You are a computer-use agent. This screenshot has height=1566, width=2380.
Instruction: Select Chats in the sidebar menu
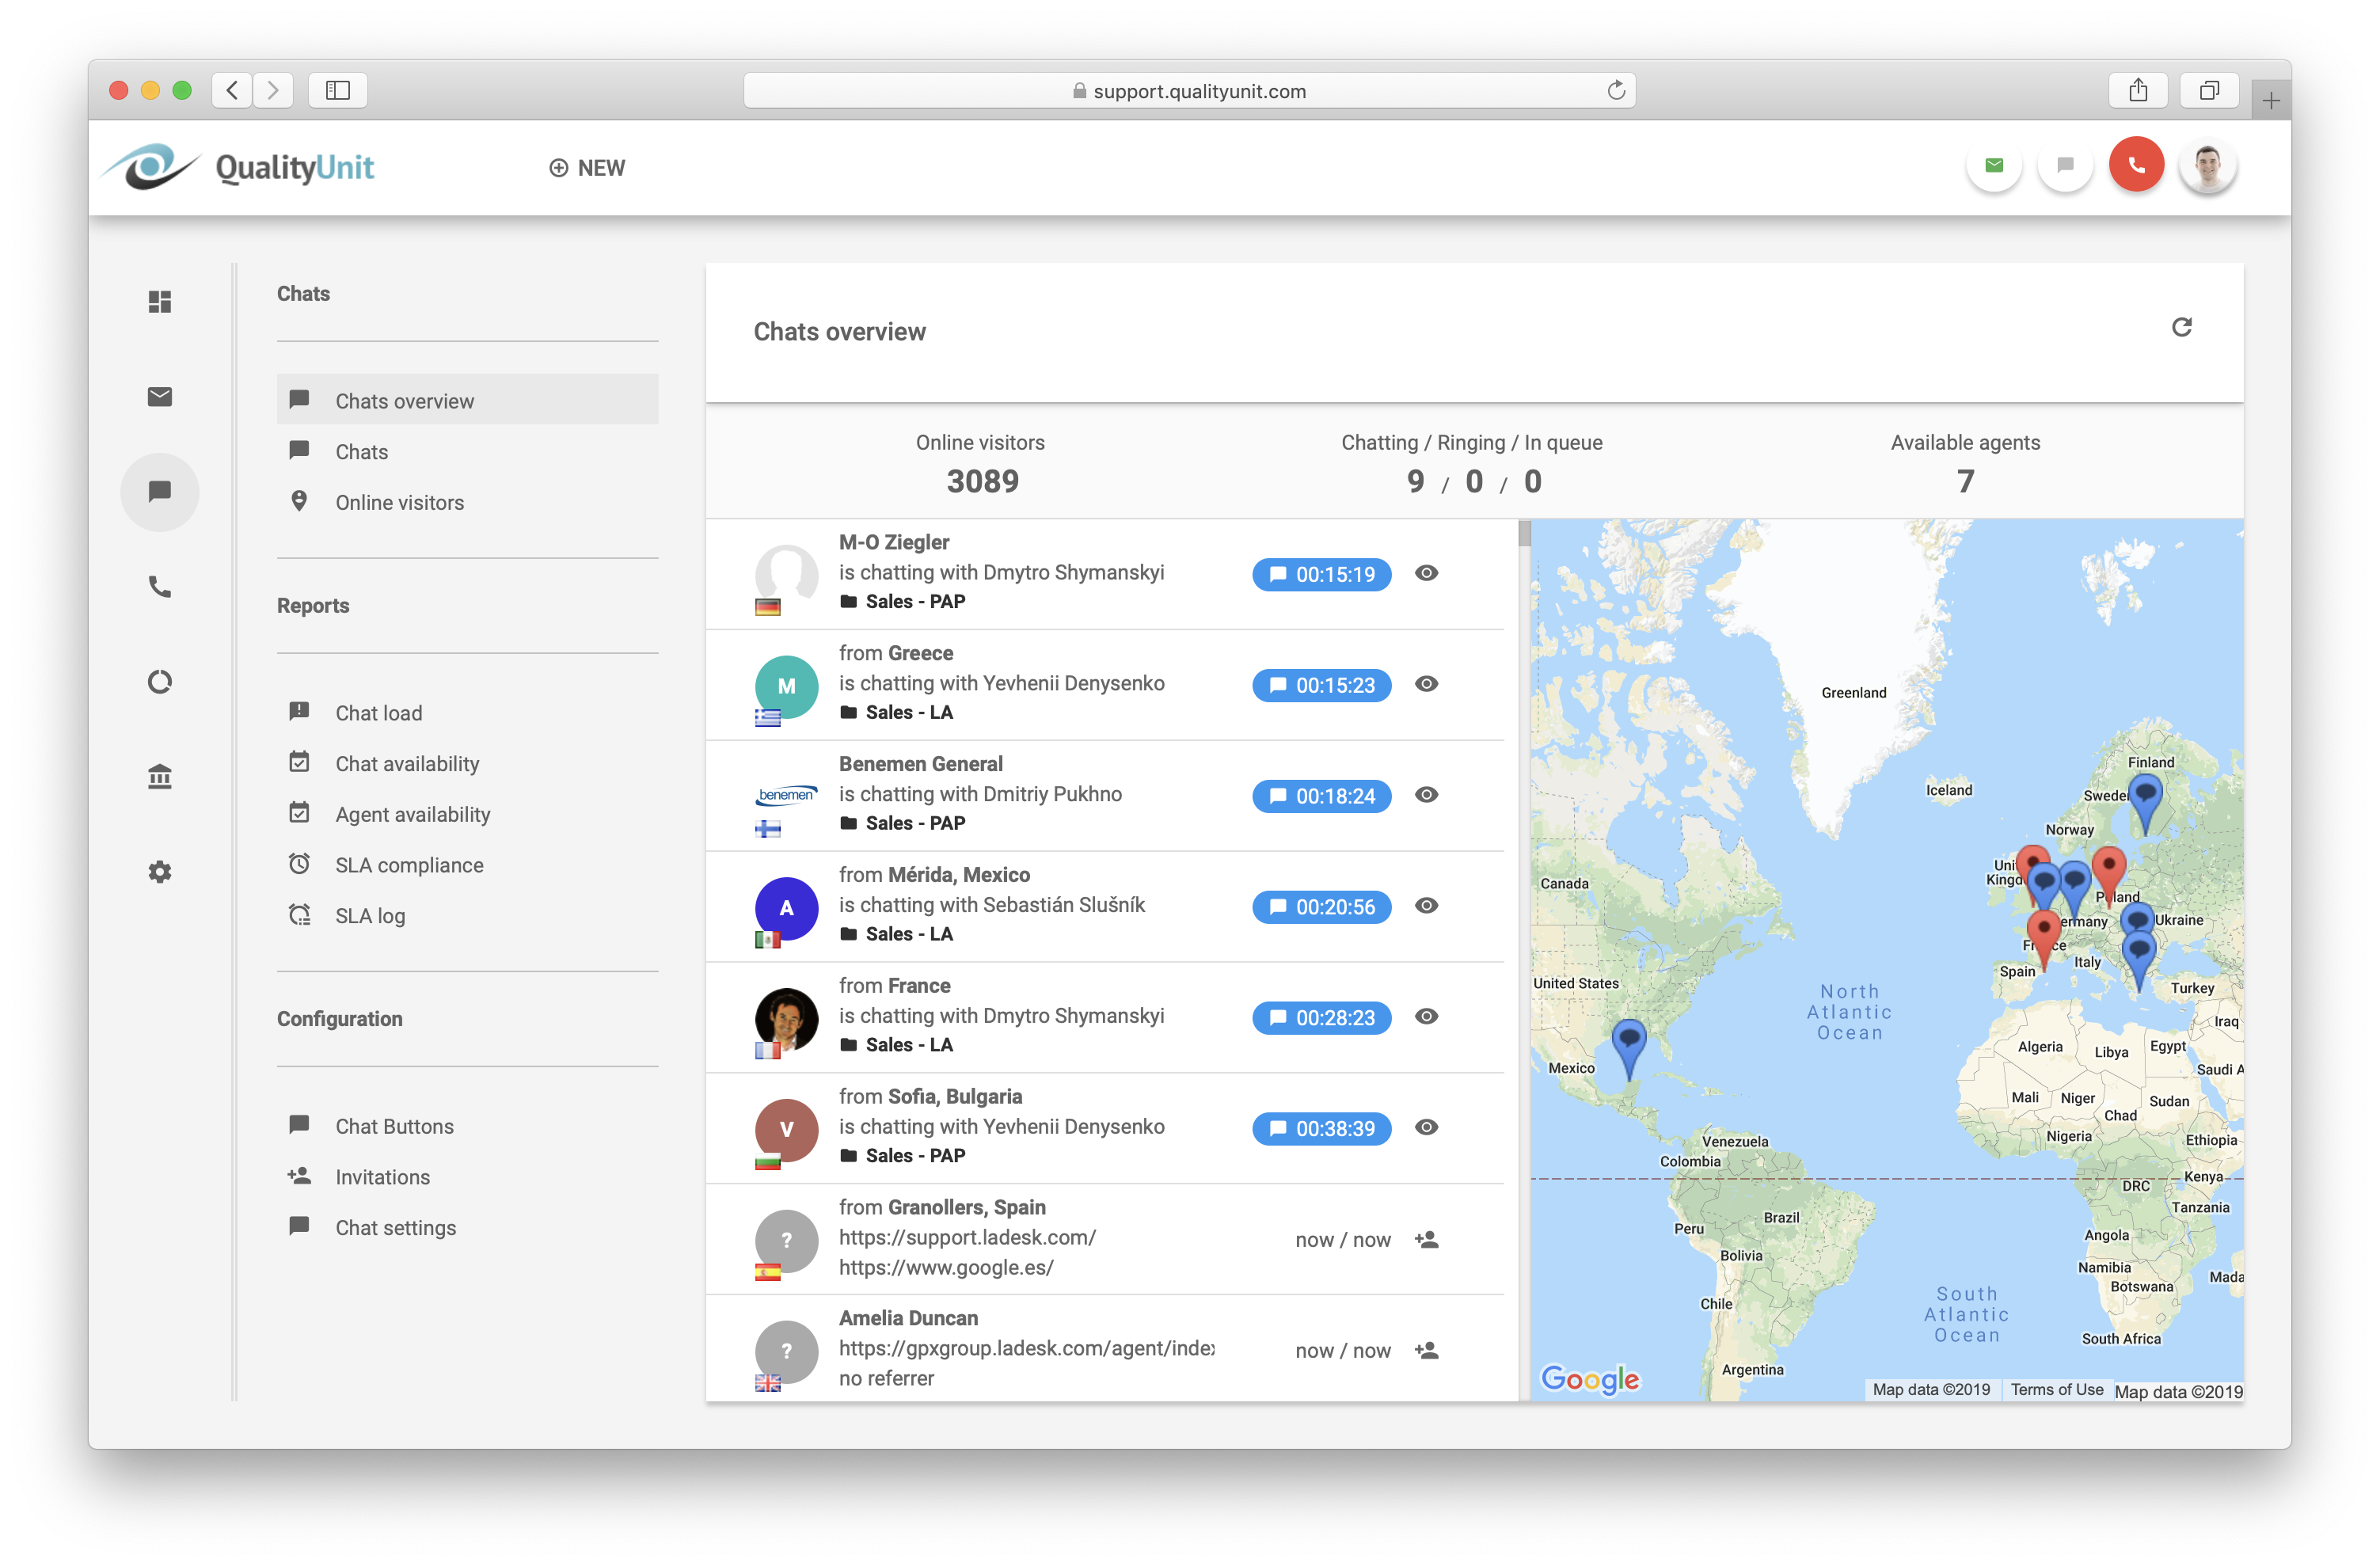click(x=362, y=451)
